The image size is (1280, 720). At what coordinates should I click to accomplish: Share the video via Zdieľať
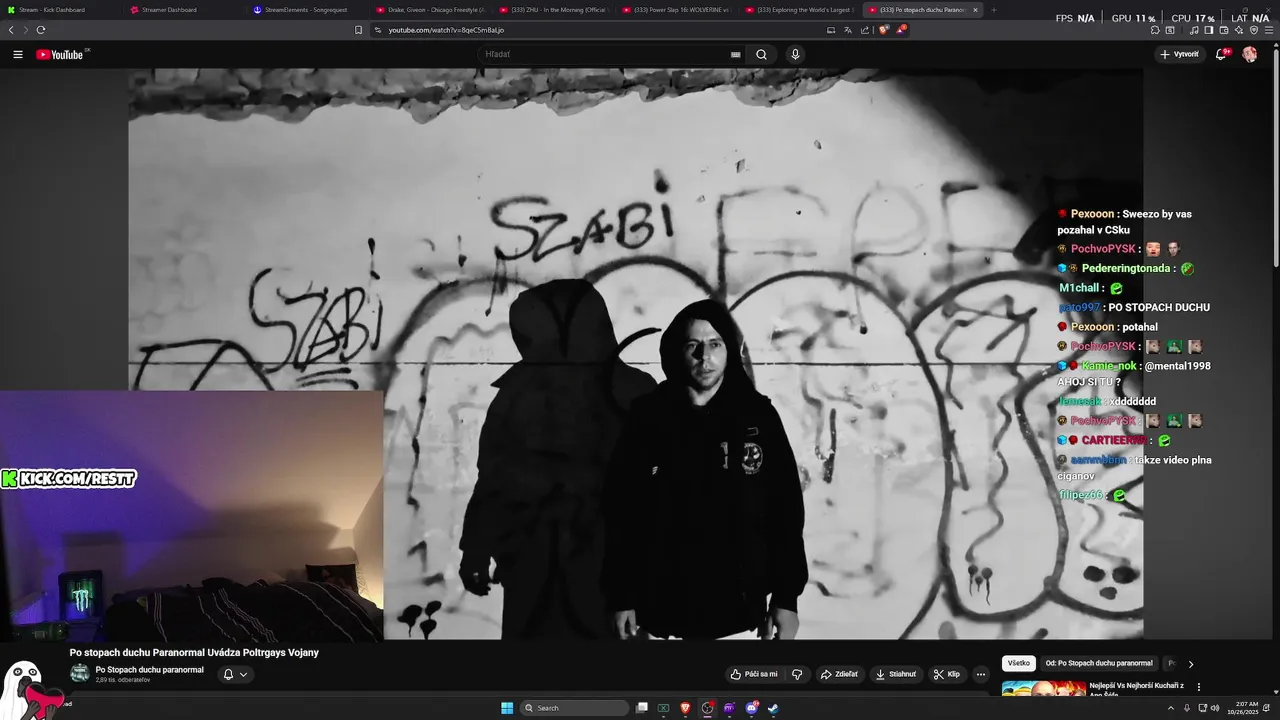point(839,674)
